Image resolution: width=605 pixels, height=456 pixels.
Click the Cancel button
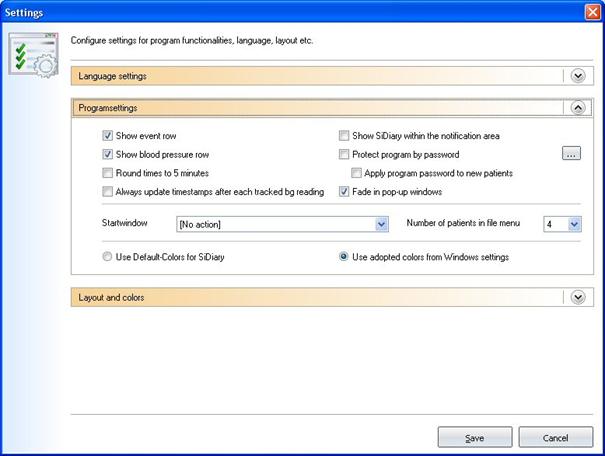tap(555, 438)
